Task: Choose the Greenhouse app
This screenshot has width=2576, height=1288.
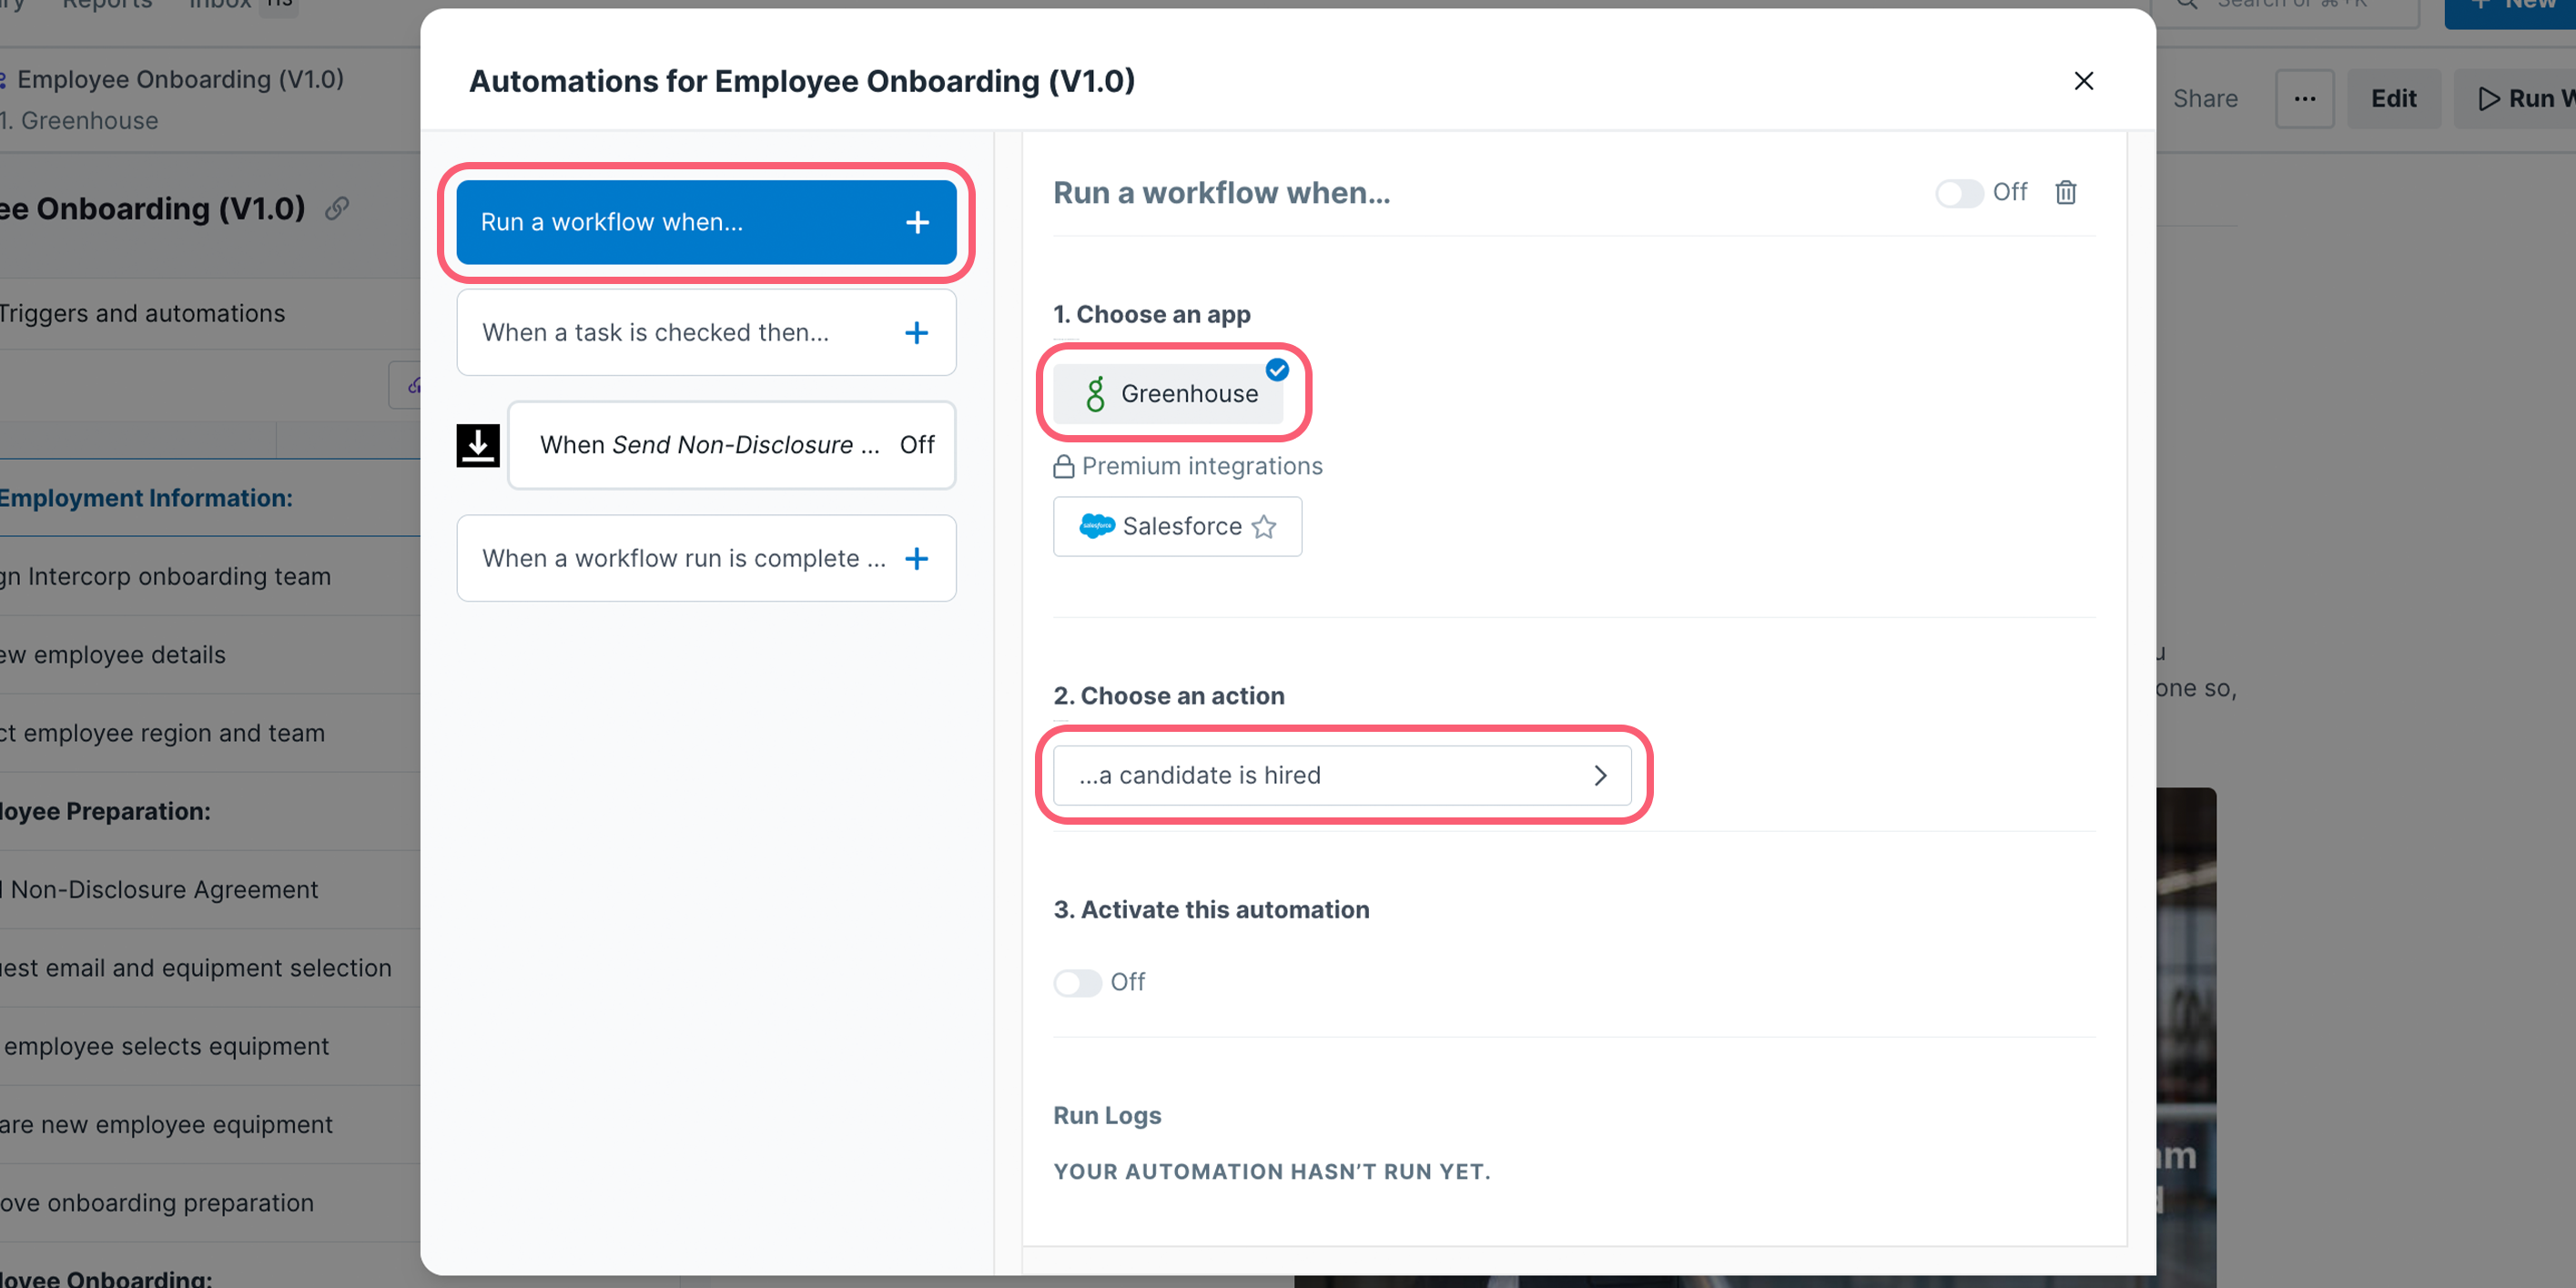Action: pos(1167,394)
